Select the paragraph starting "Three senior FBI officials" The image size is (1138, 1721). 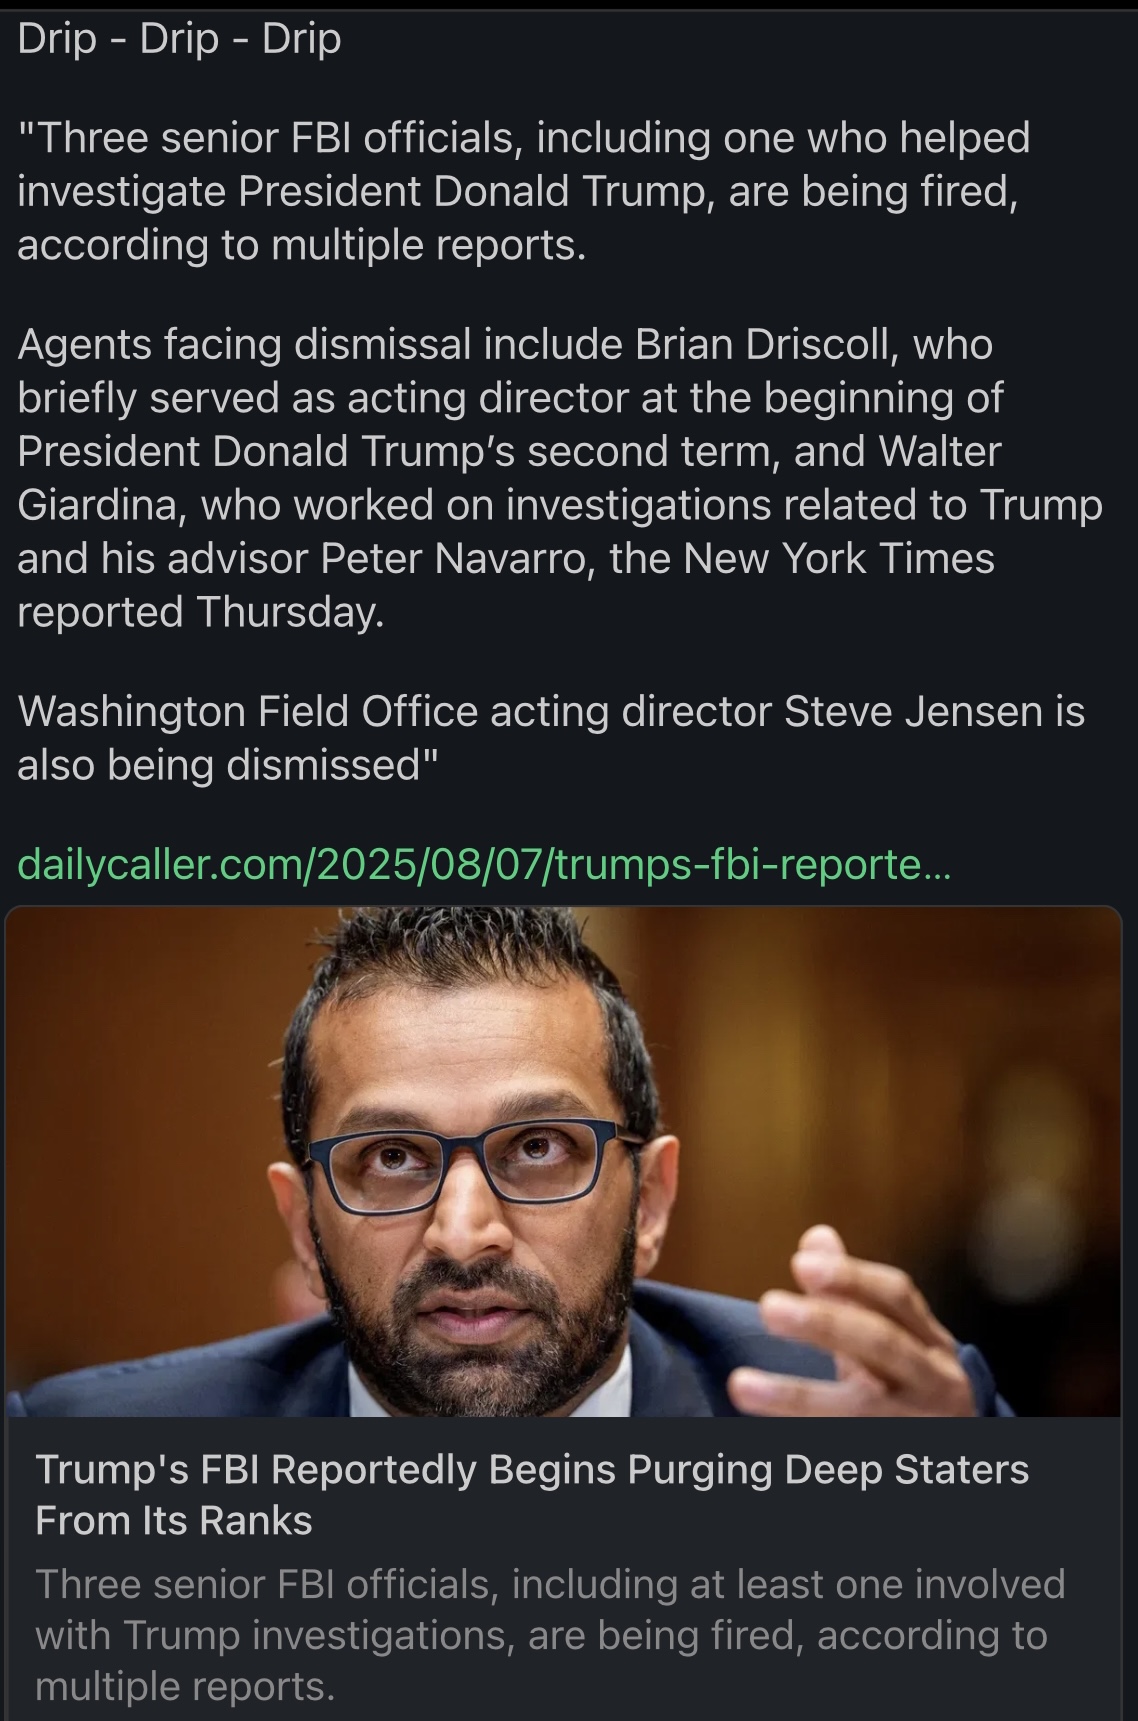click(x=524, y=191)
